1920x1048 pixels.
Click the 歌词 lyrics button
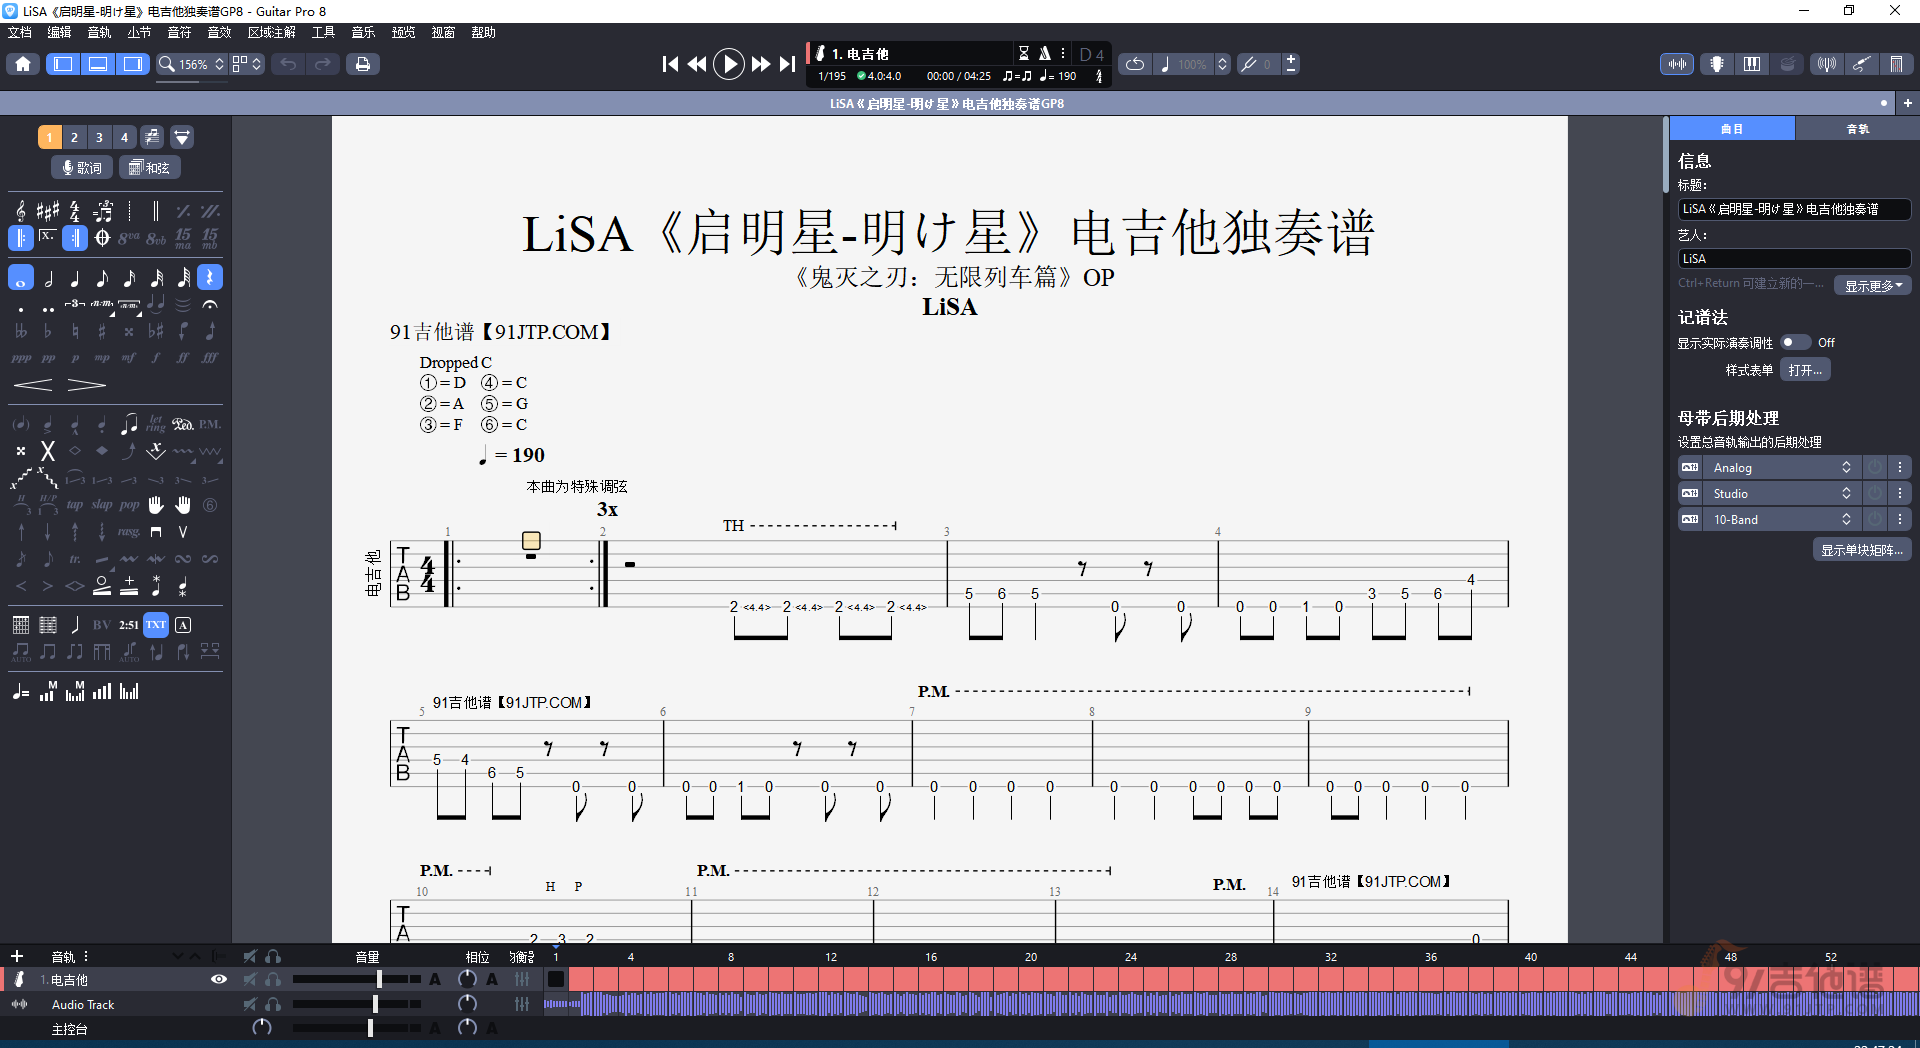(x=82, y=168)
